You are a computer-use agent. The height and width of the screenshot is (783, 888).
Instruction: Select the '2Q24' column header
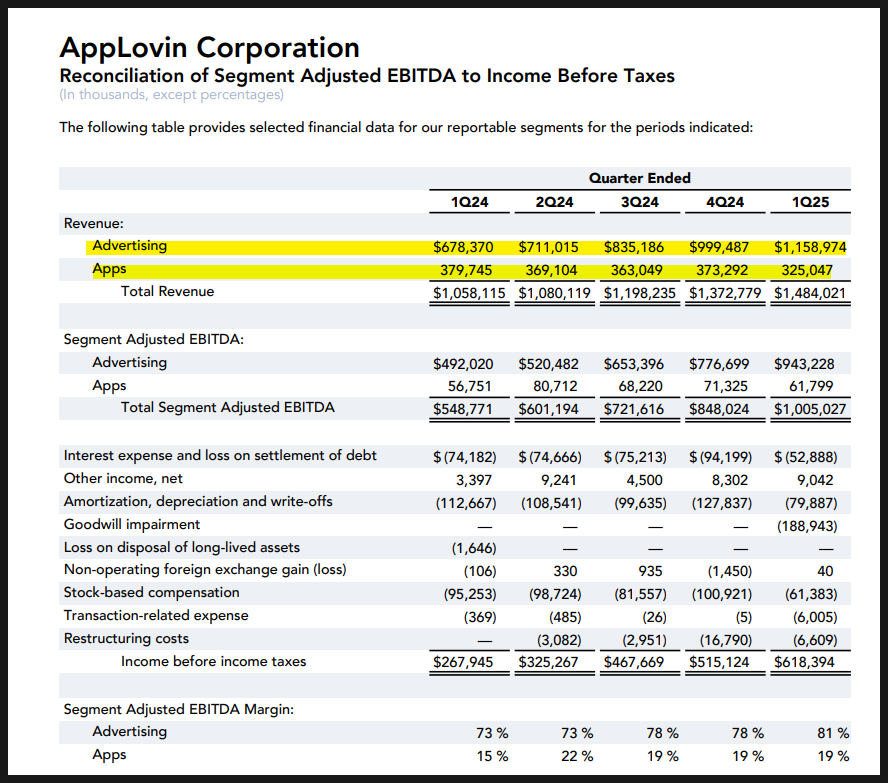[554, 202]
